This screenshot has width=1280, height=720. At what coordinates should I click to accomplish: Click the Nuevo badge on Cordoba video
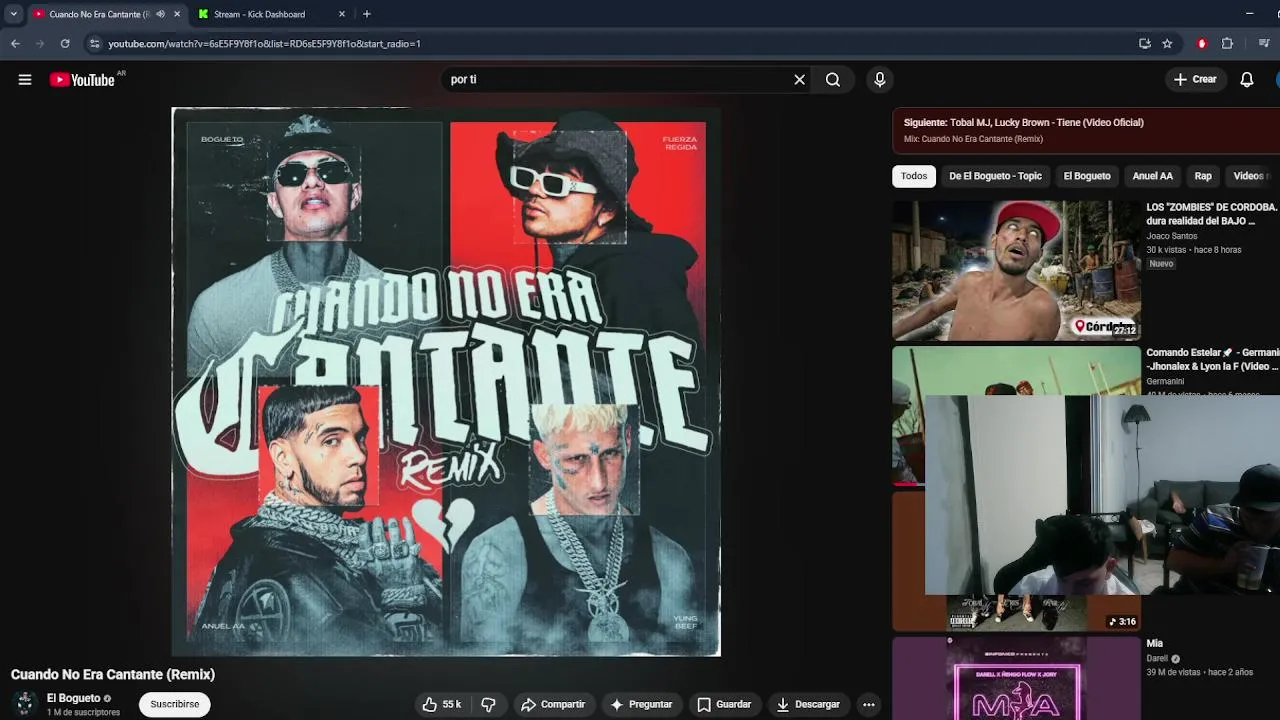tap(1161, 264)
